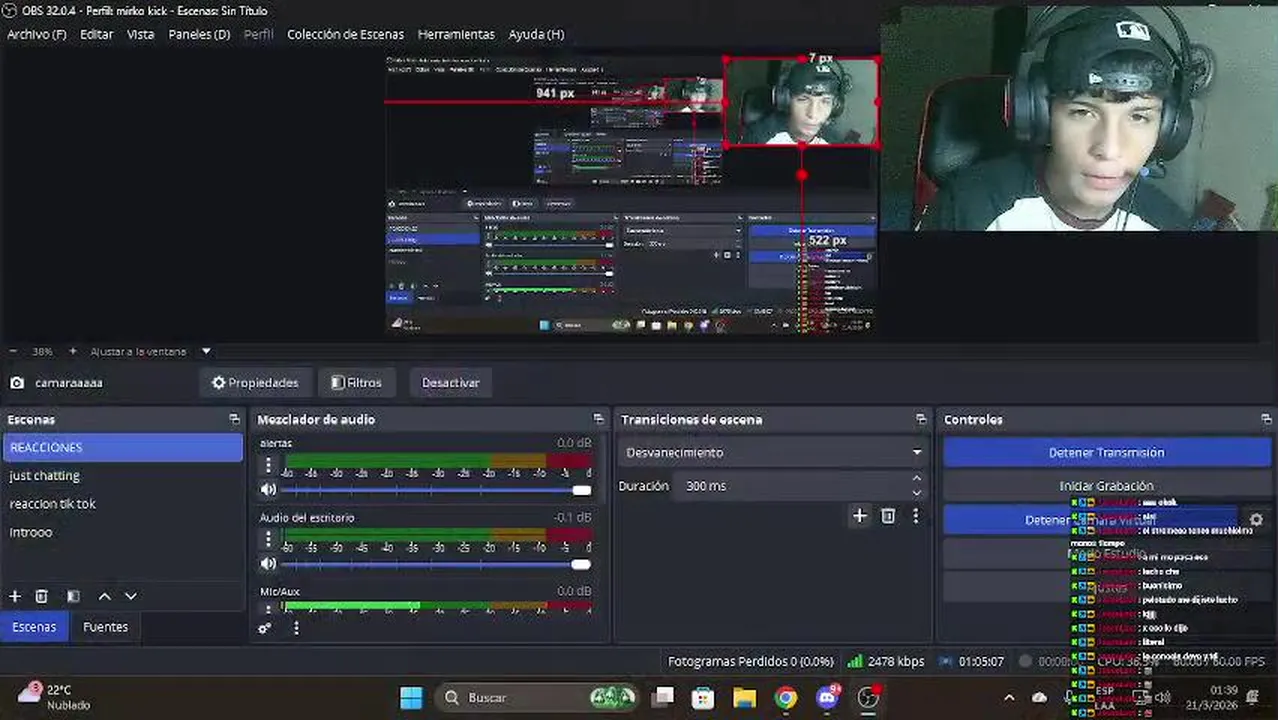Image resolution: width=1278 pixels, height=720 pixels.
Task: Zoom in preview with plus icon
Action: [x=72, y=351]
